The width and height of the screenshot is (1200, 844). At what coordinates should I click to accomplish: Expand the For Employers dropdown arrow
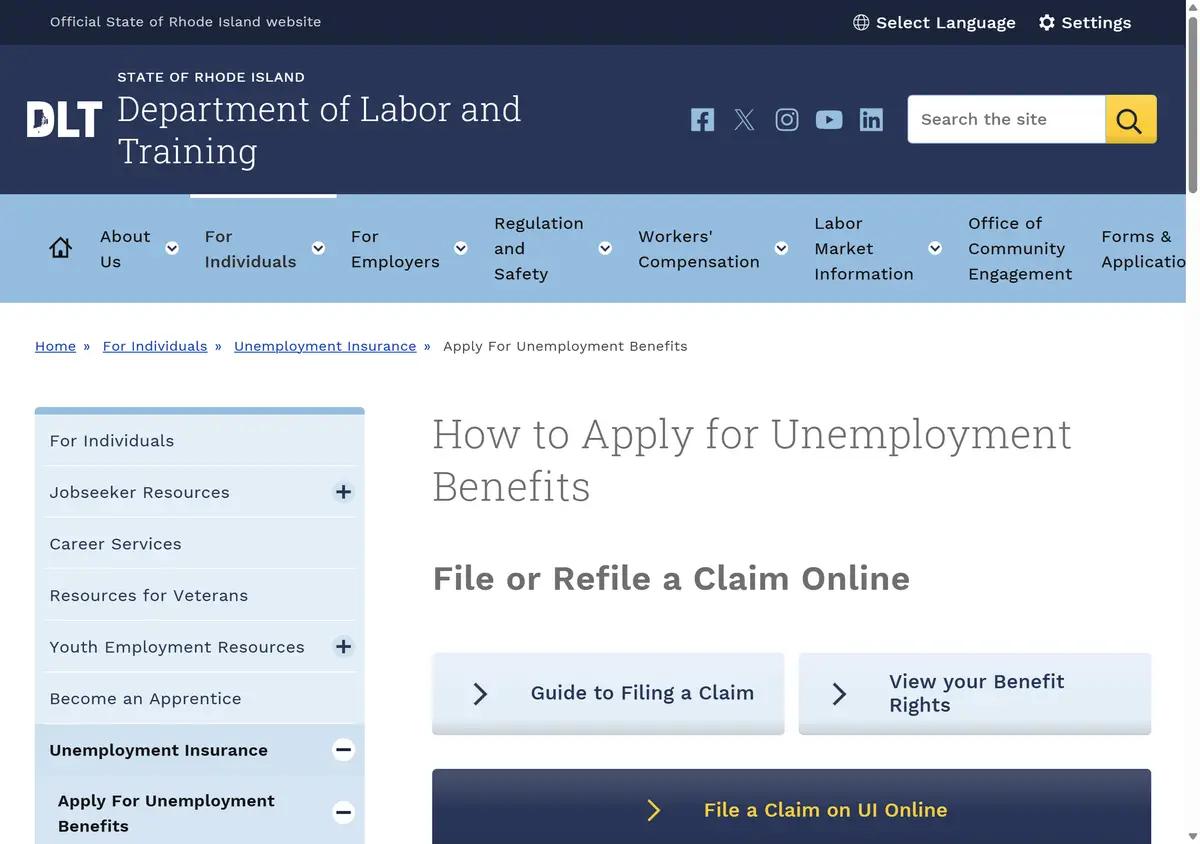(461, 248)
